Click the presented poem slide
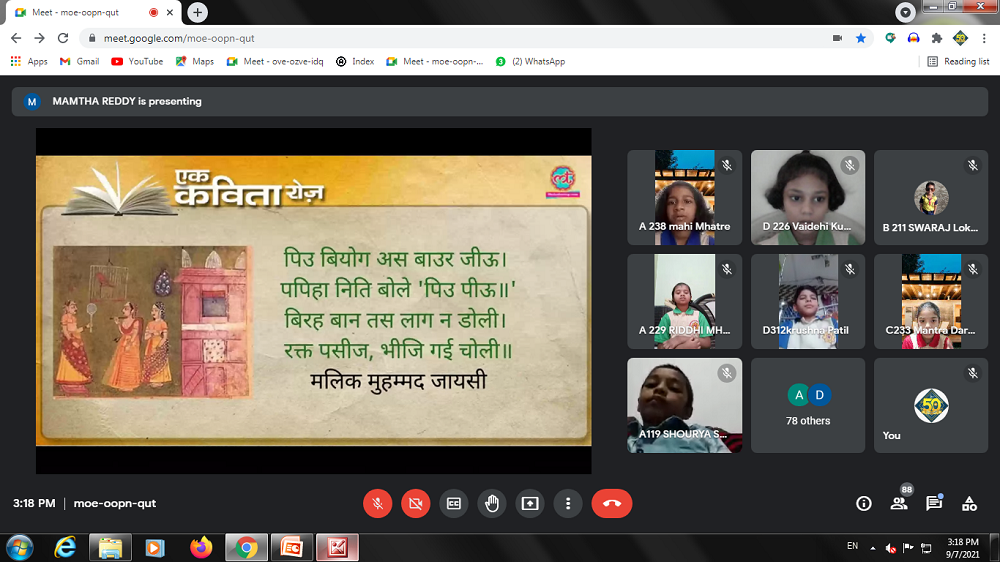The image size is (1000, 562). pos(313,300)
